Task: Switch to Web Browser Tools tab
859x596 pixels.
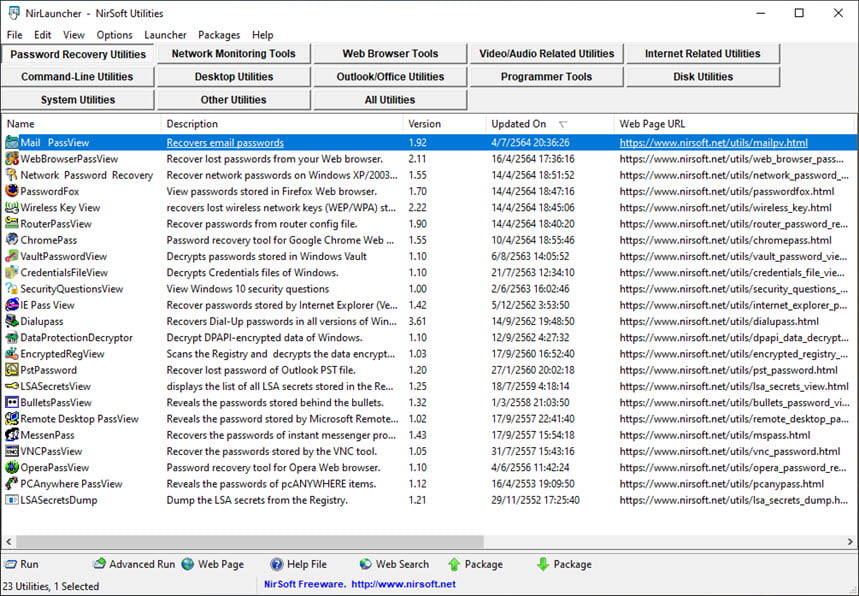Action: pyautogui.click(x=390, y=54)
